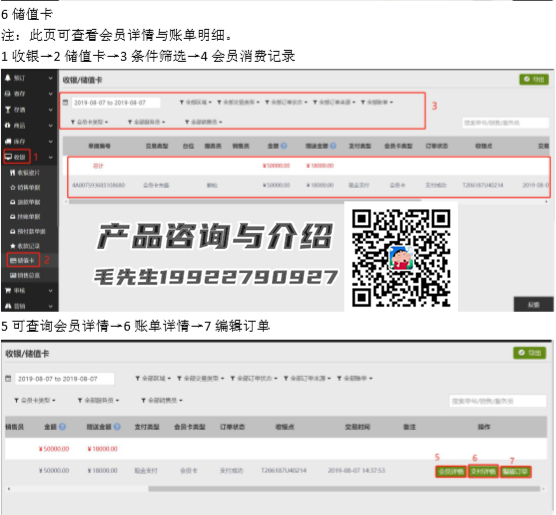Click the card icon beside 储值卡 in the sidebar
The width and height of the screenshot is (556, 515).
tap(13, 260)
